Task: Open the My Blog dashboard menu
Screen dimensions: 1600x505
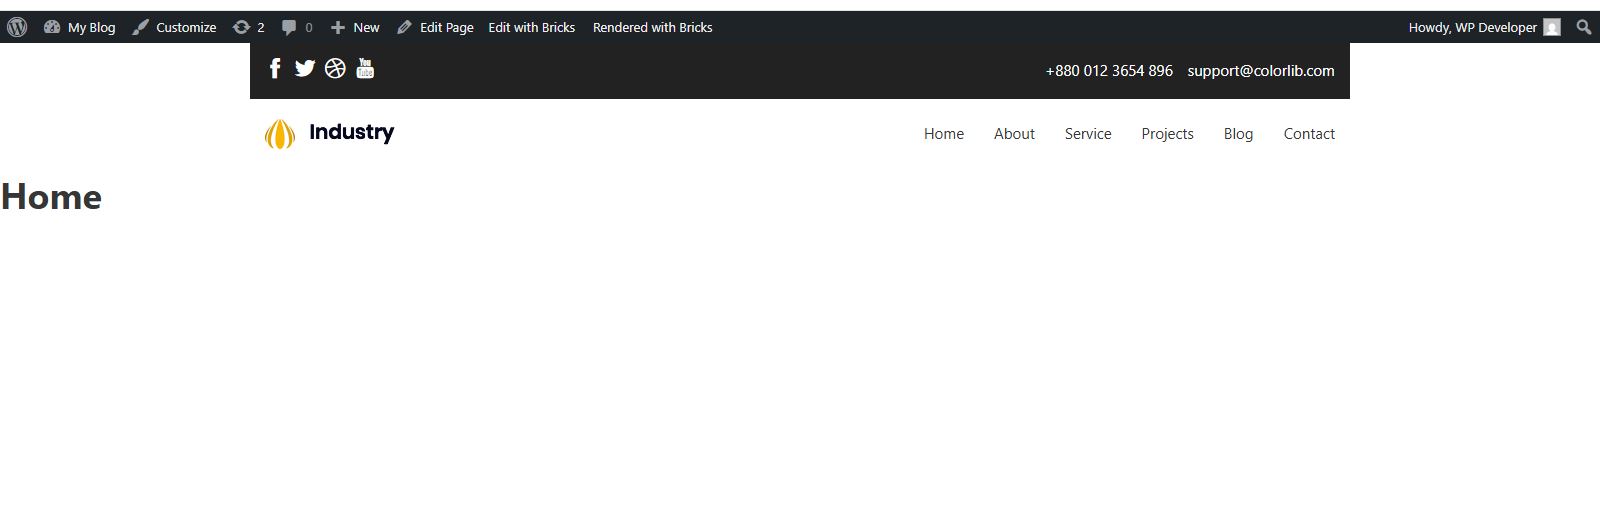Action: 80,27
